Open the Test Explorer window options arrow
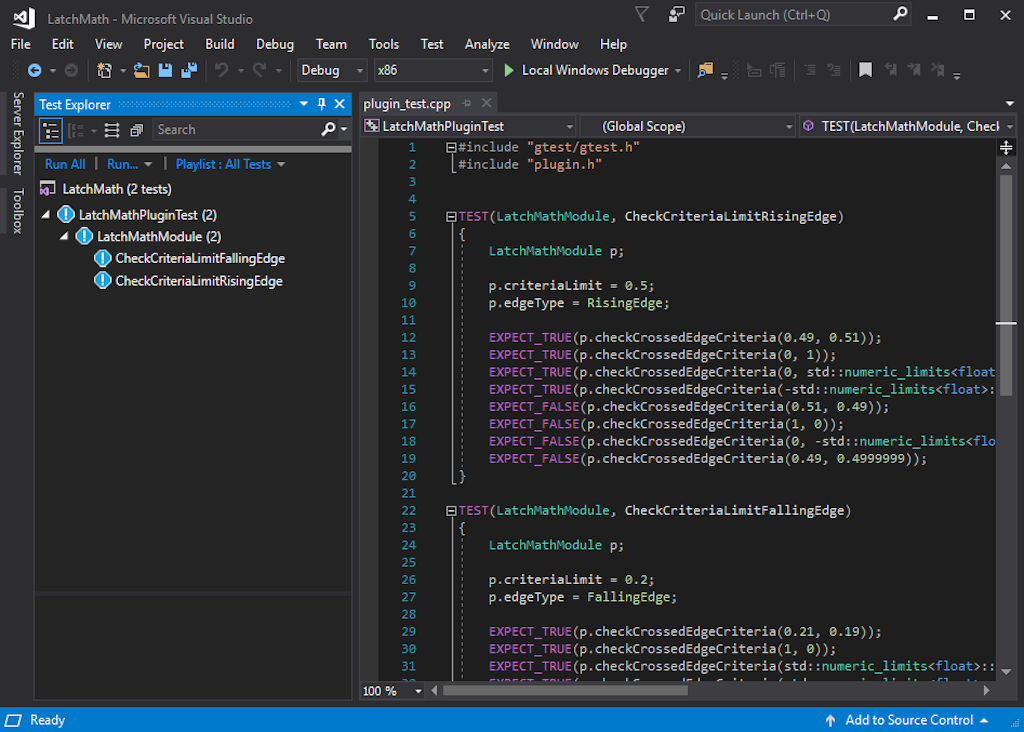Screen dimensions: 1024x732 304,104
